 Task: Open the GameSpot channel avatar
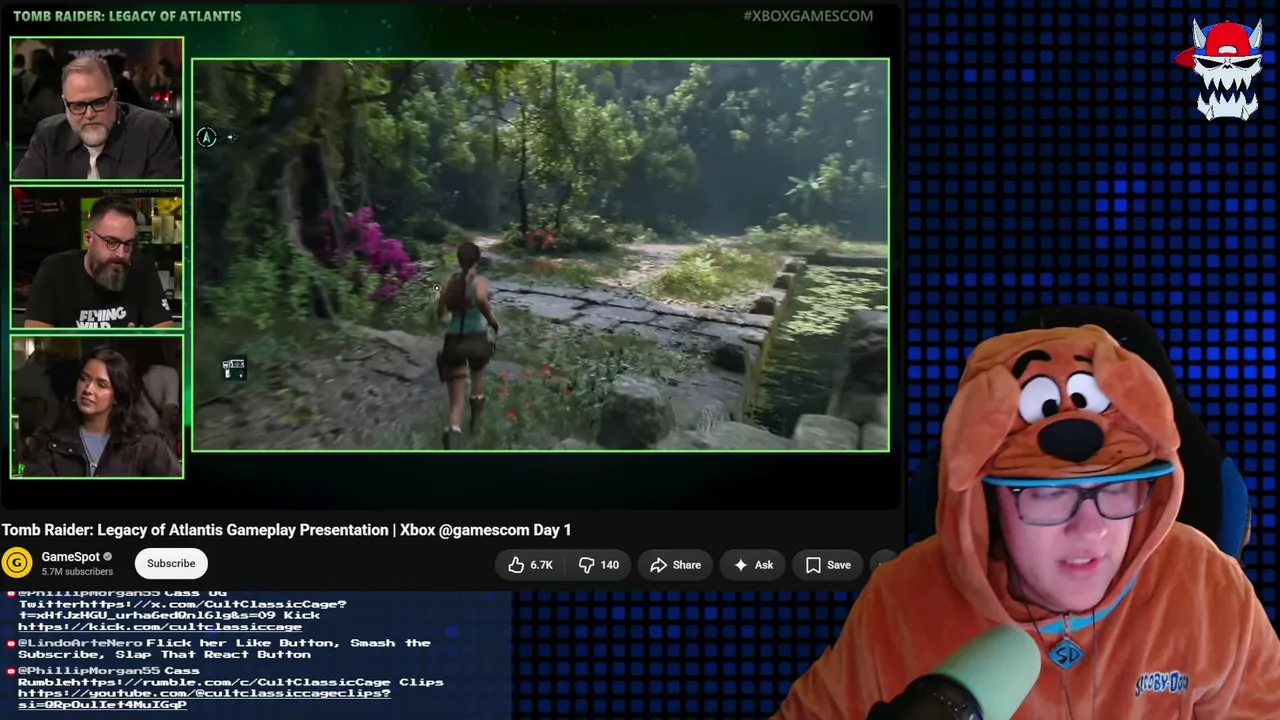pos(17,563)
